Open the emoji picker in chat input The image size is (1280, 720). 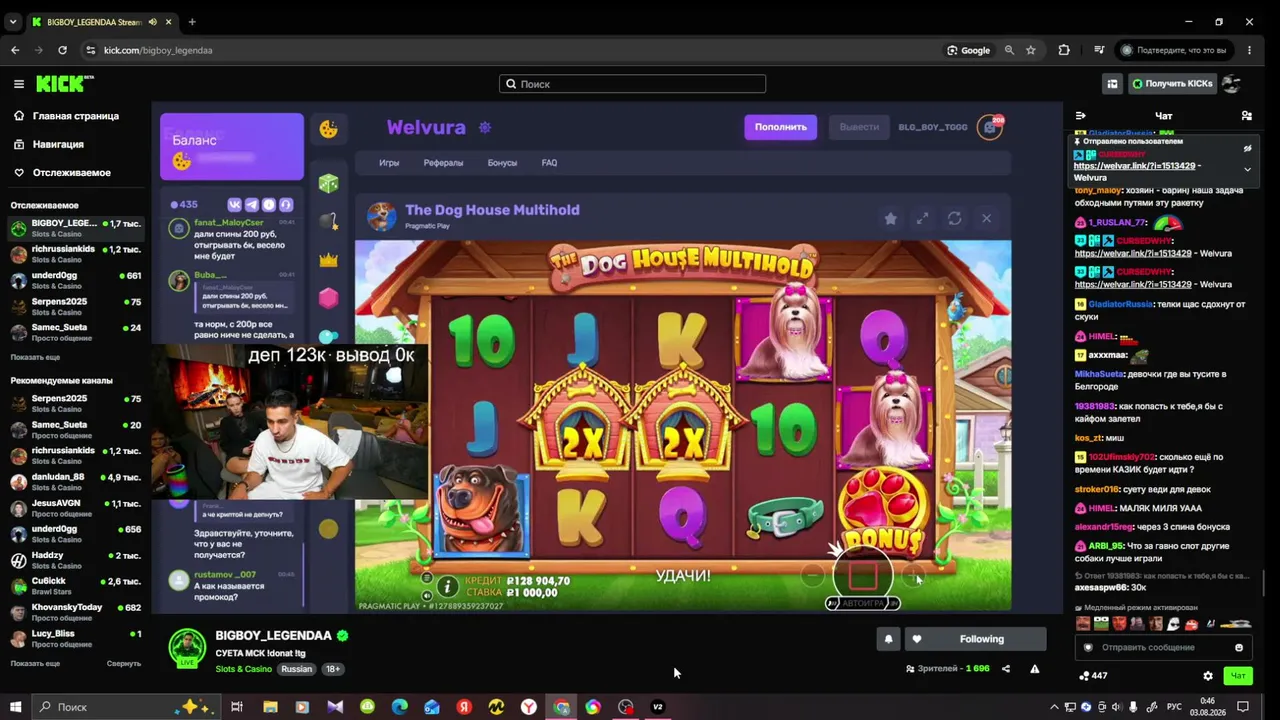[x=1239, y=647]
